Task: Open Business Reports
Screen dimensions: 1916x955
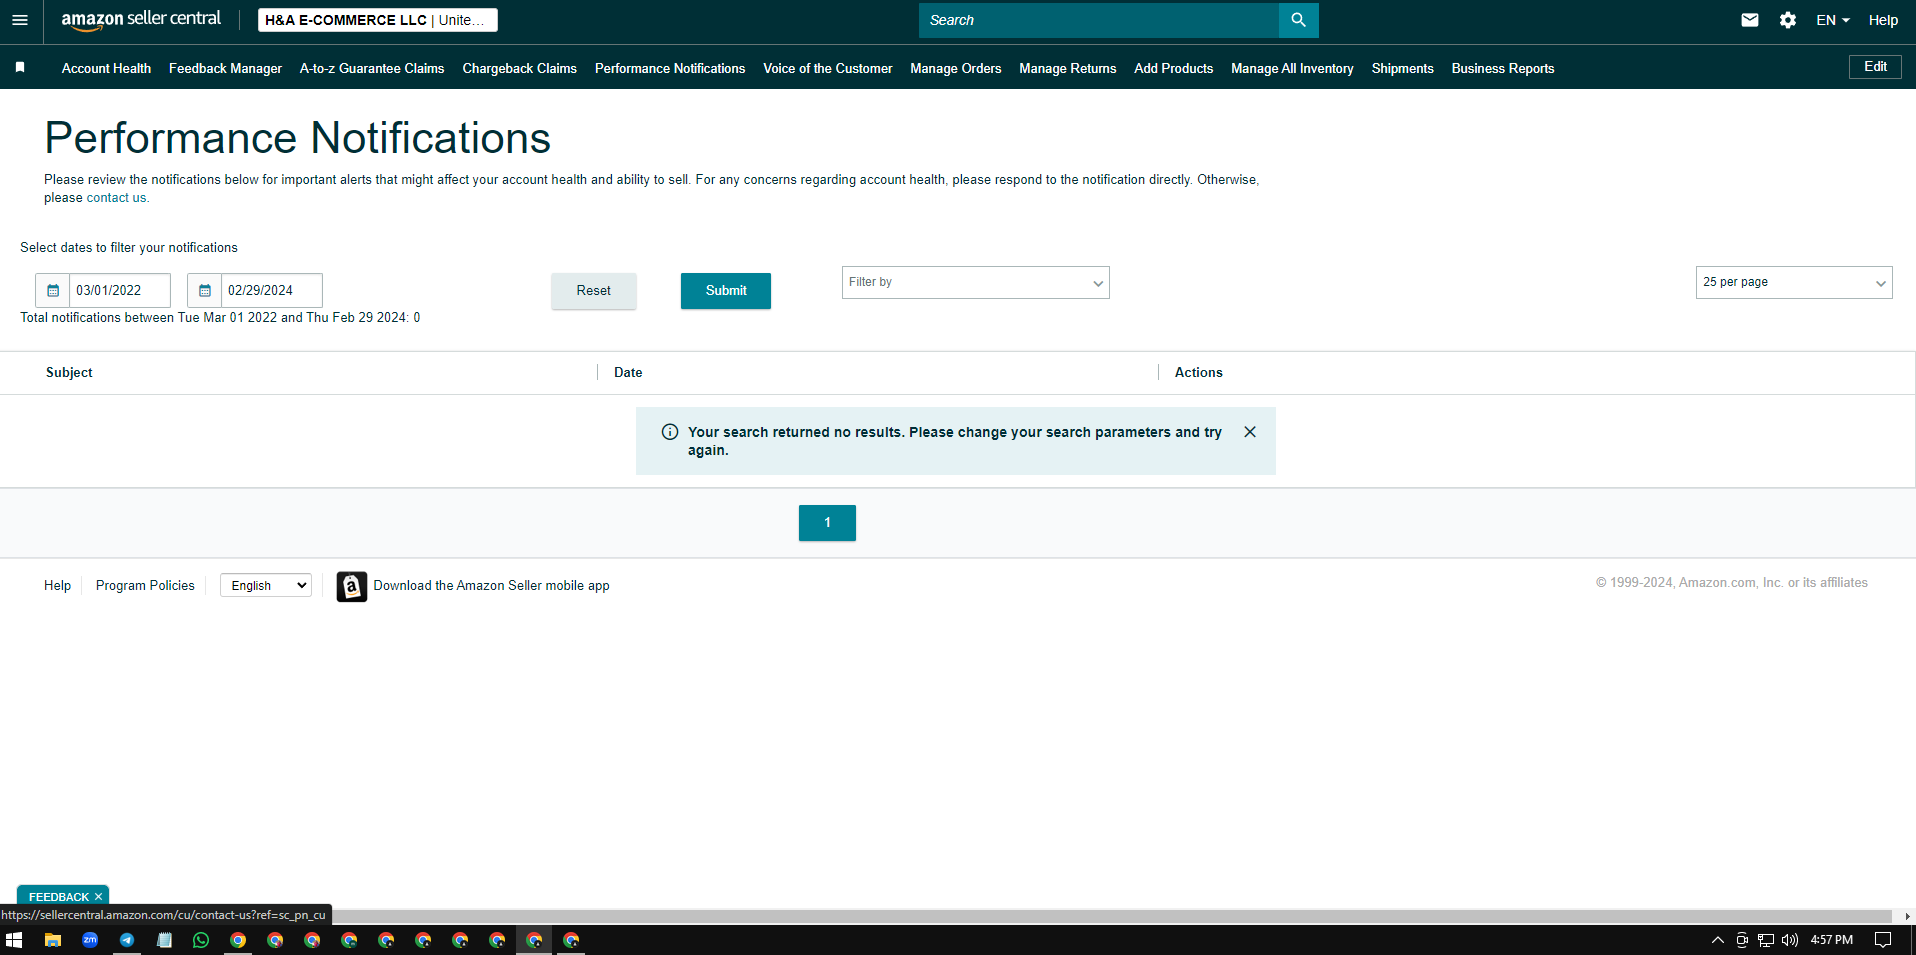Action: click(x=1502, y=68)
